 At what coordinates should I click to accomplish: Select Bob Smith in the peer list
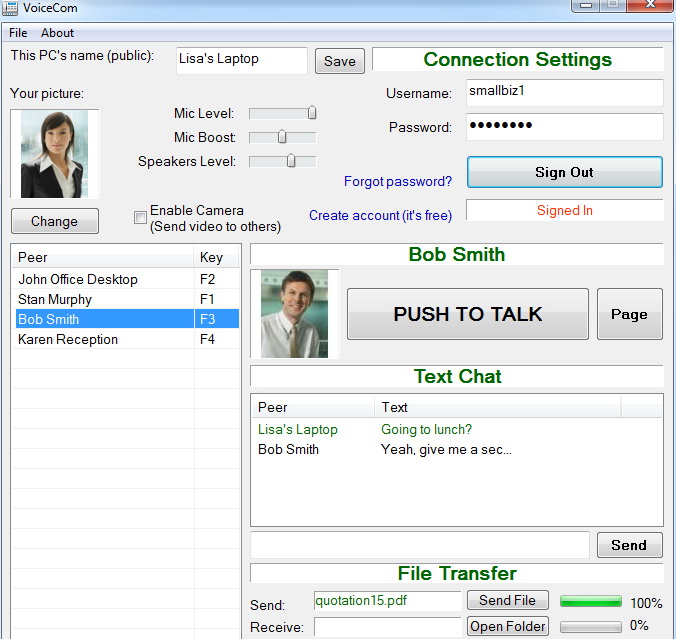click(126, 319)
